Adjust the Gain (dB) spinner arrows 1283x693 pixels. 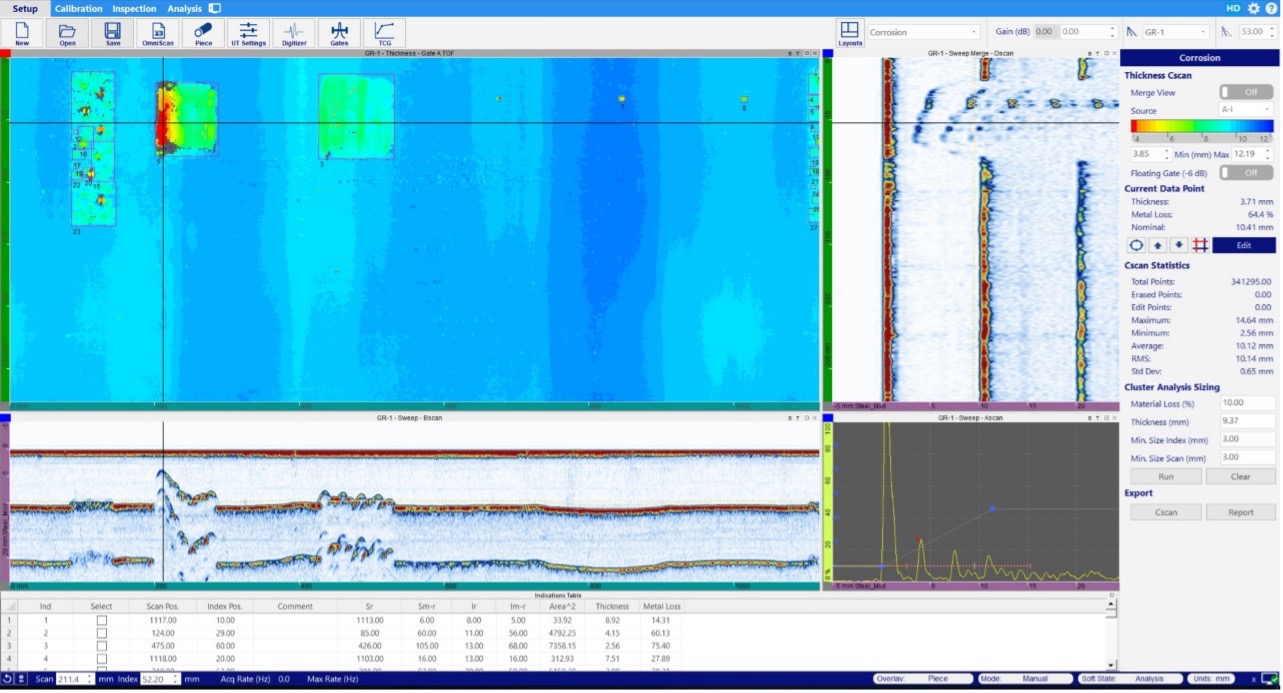coord(1112,32)
